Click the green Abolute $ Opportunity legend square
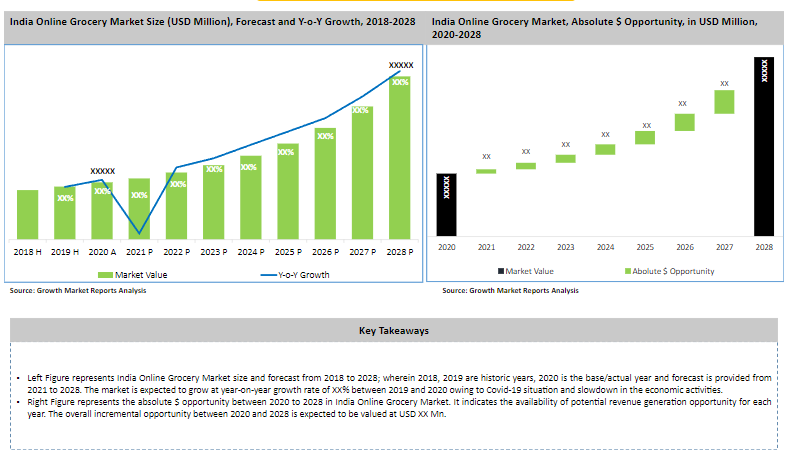 pyautogui.click(x=627, y=271)
